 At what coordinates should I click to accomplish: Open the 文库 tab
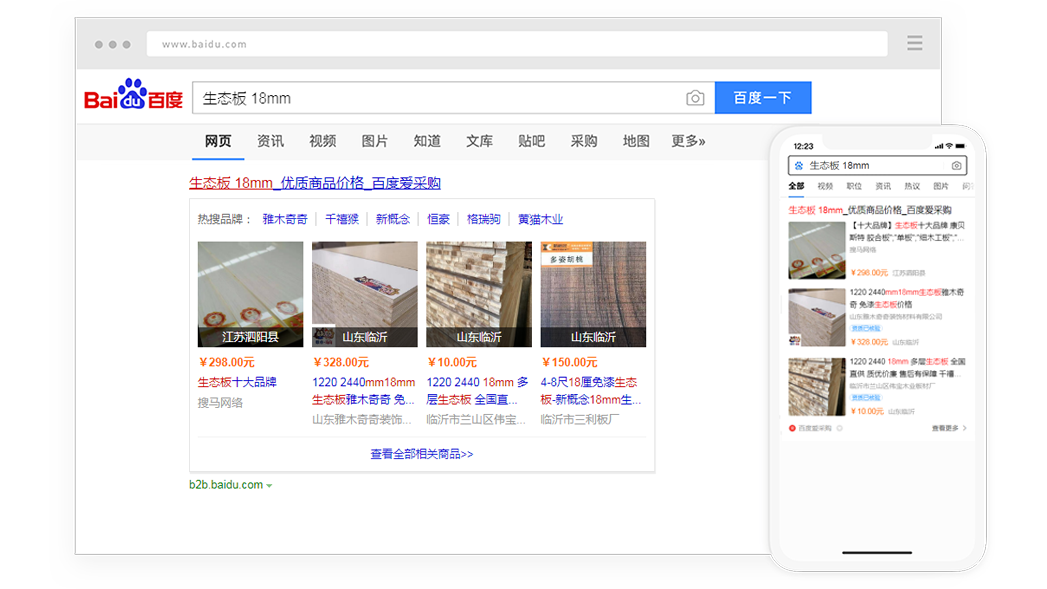(x=479, y=141)
